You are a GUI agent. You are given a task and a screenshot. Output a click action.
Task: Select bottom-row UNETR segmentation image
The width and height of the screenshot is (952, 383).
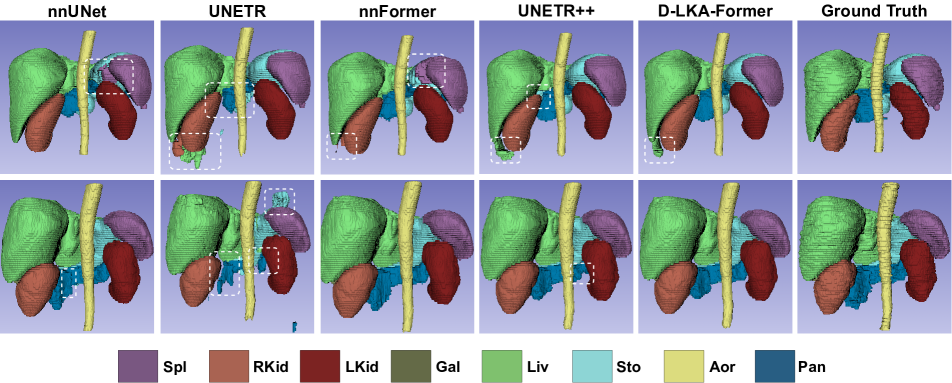(x=237, y=257)
